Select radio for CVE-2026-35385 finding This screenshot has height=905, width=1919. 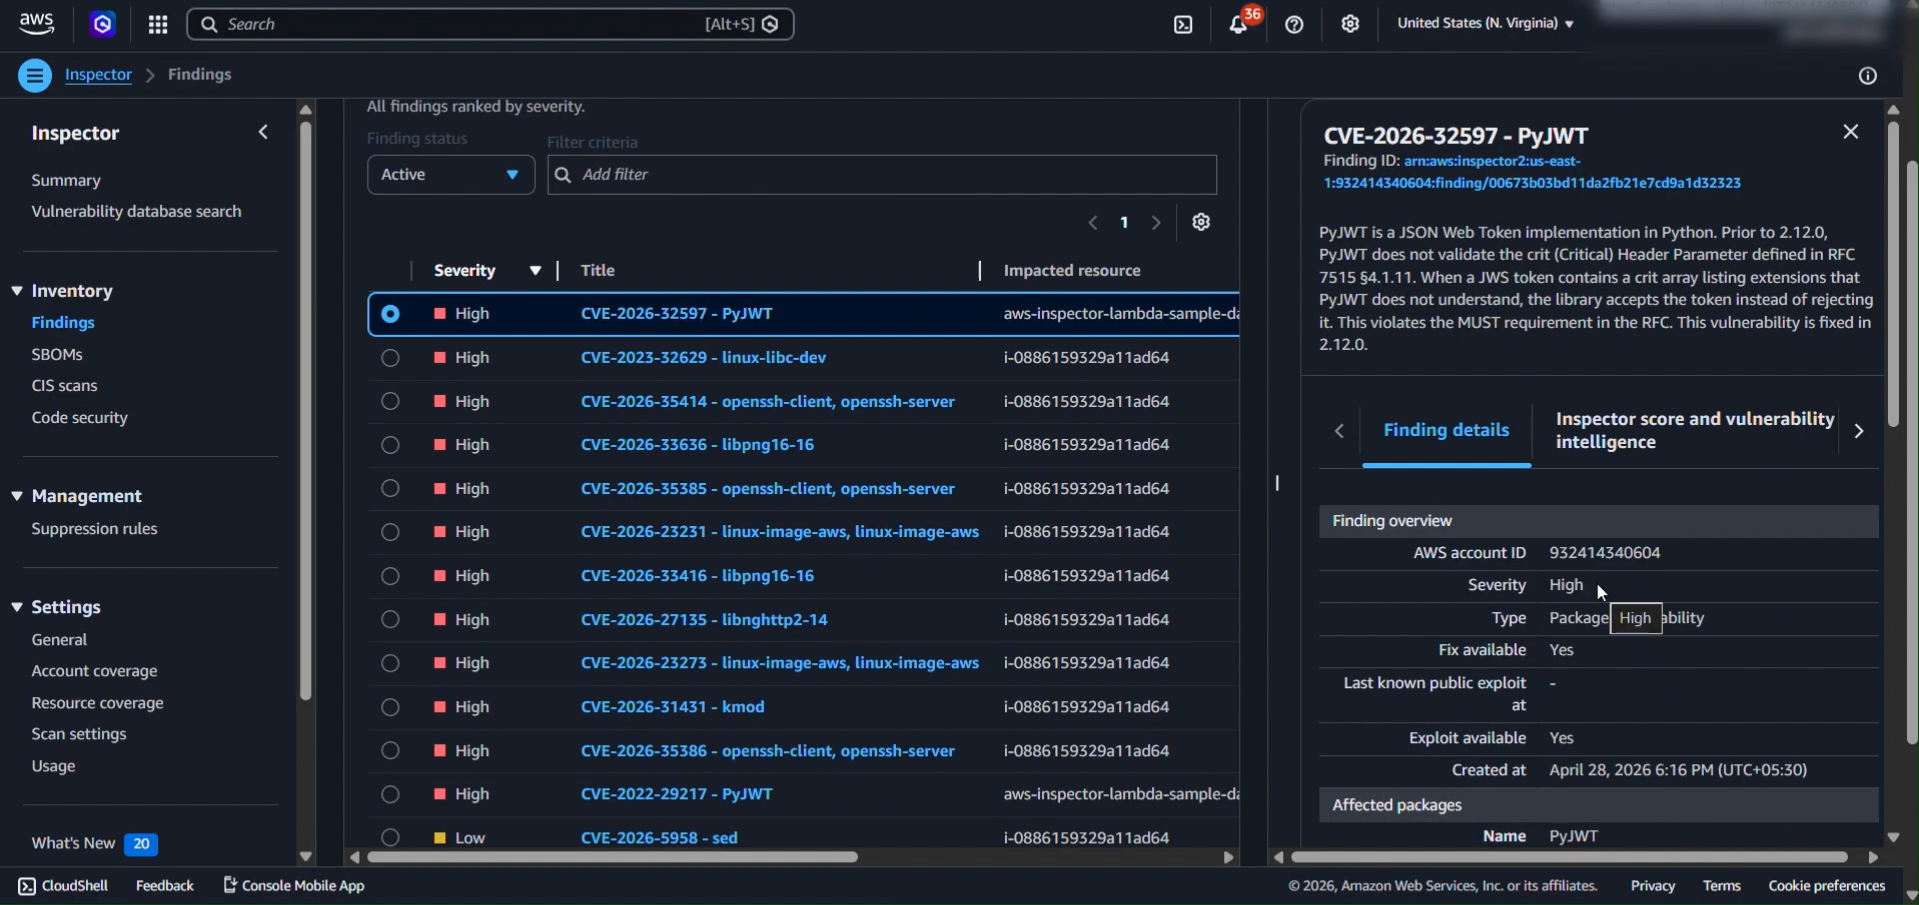click(390, 489)
